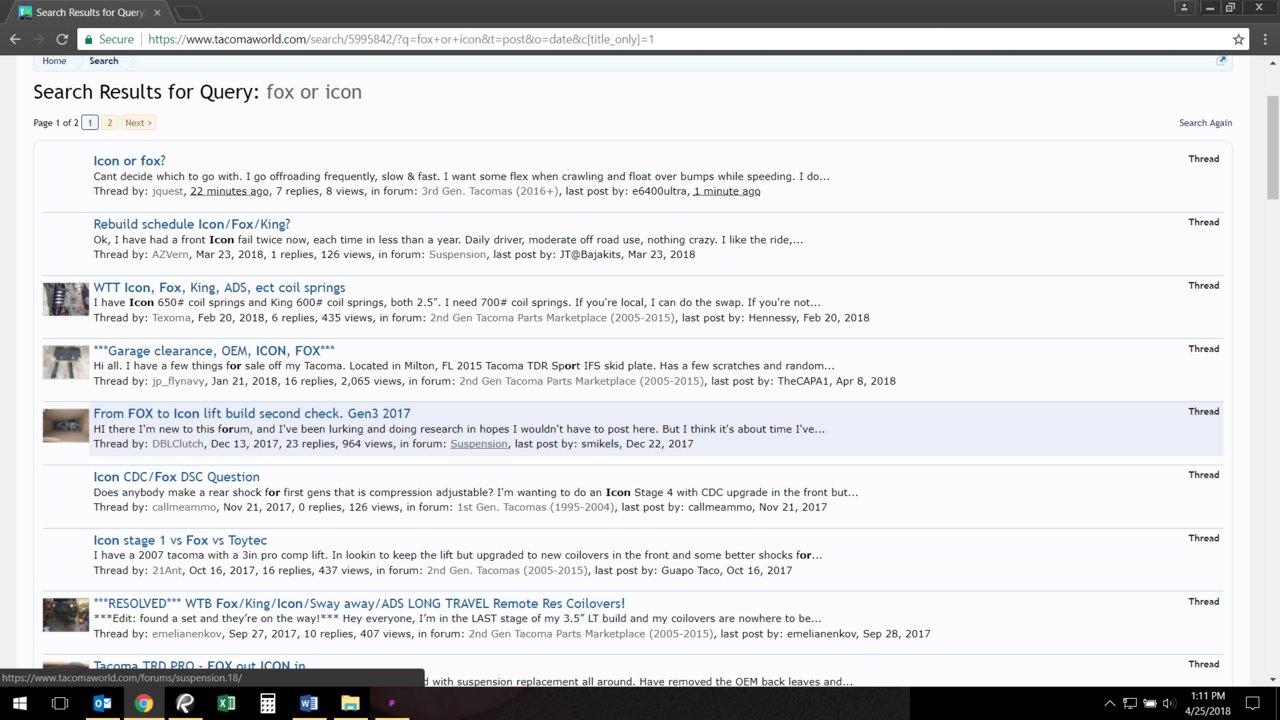This screenshot has height=720, width=1280.
Task: Bookmark page with the star icon
Action: pos(1239,40)
